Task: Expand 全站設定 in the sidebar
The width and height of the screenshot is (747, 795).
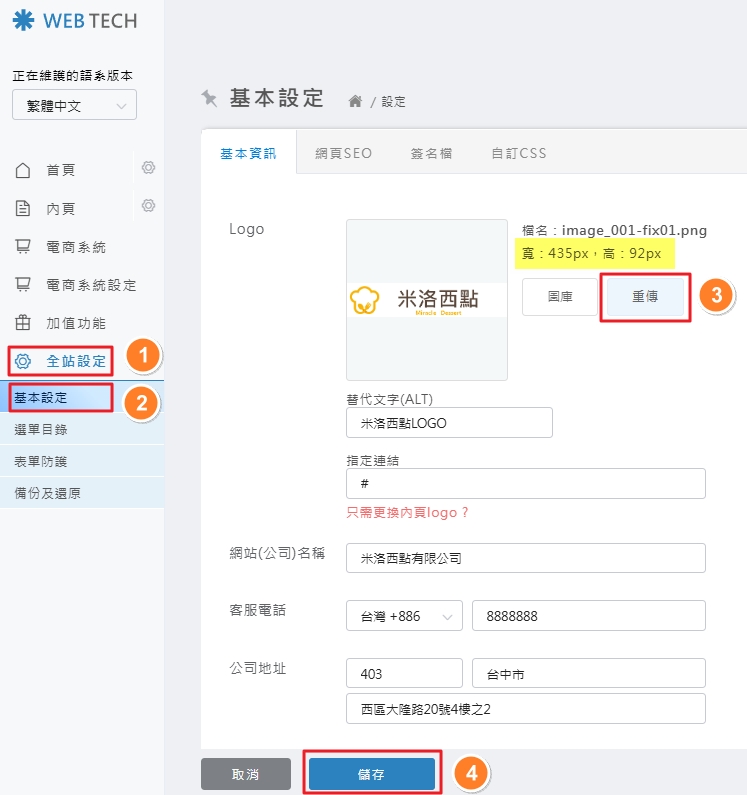Action: coord(76,361)
